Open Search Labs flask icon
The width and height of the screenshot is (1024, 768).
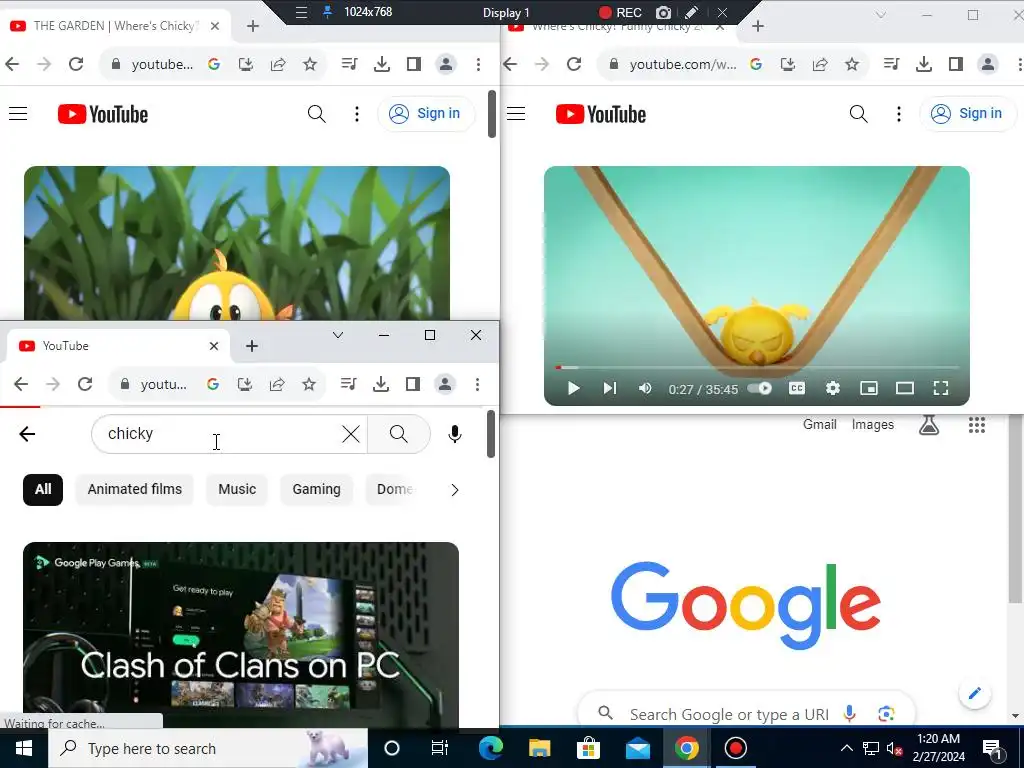[929, 425]
